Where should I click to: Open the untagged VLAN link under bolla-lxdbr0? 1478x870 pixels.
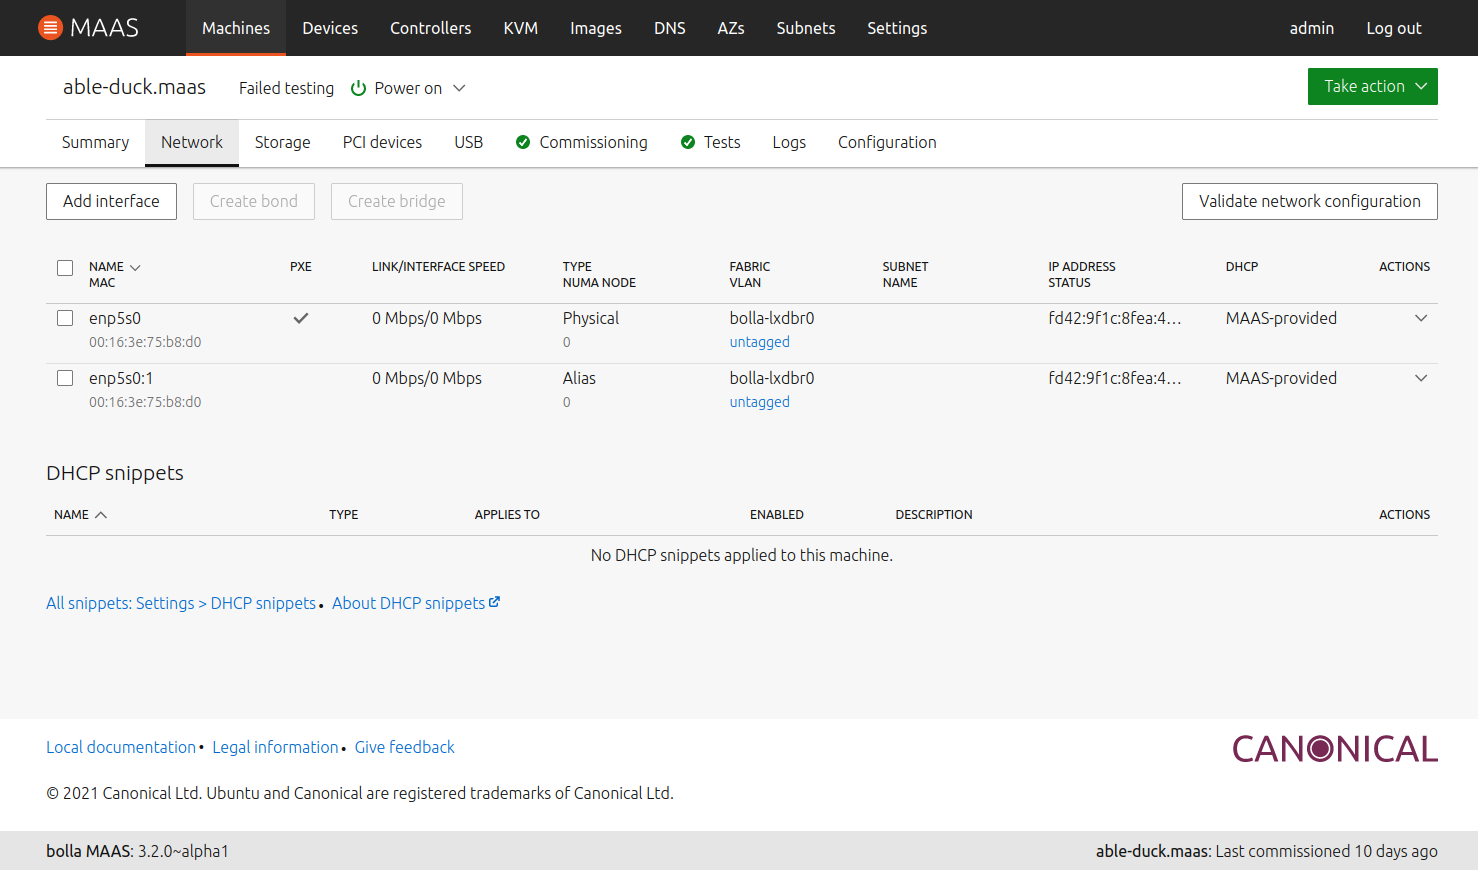point(759,341)
